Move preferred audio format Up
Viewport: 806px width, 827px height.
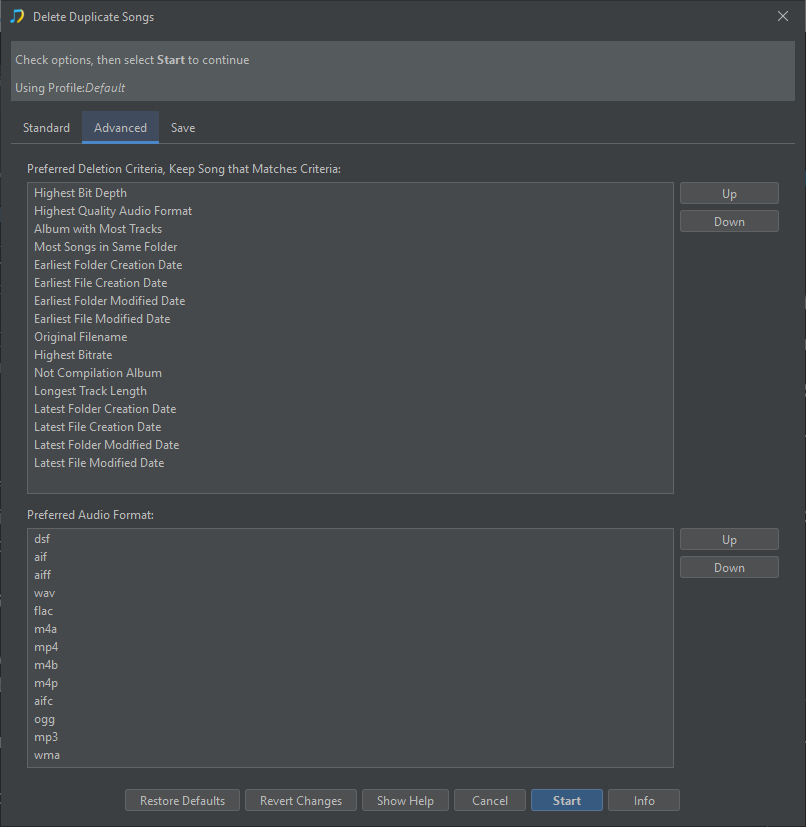729,540
